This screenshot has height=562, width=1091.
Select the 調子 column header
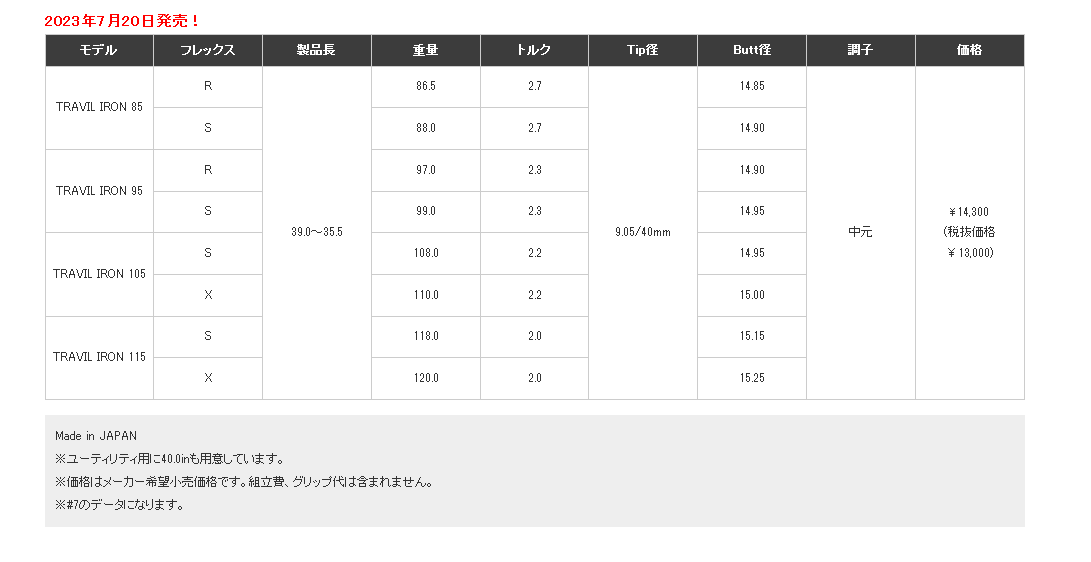click(861, 50)
